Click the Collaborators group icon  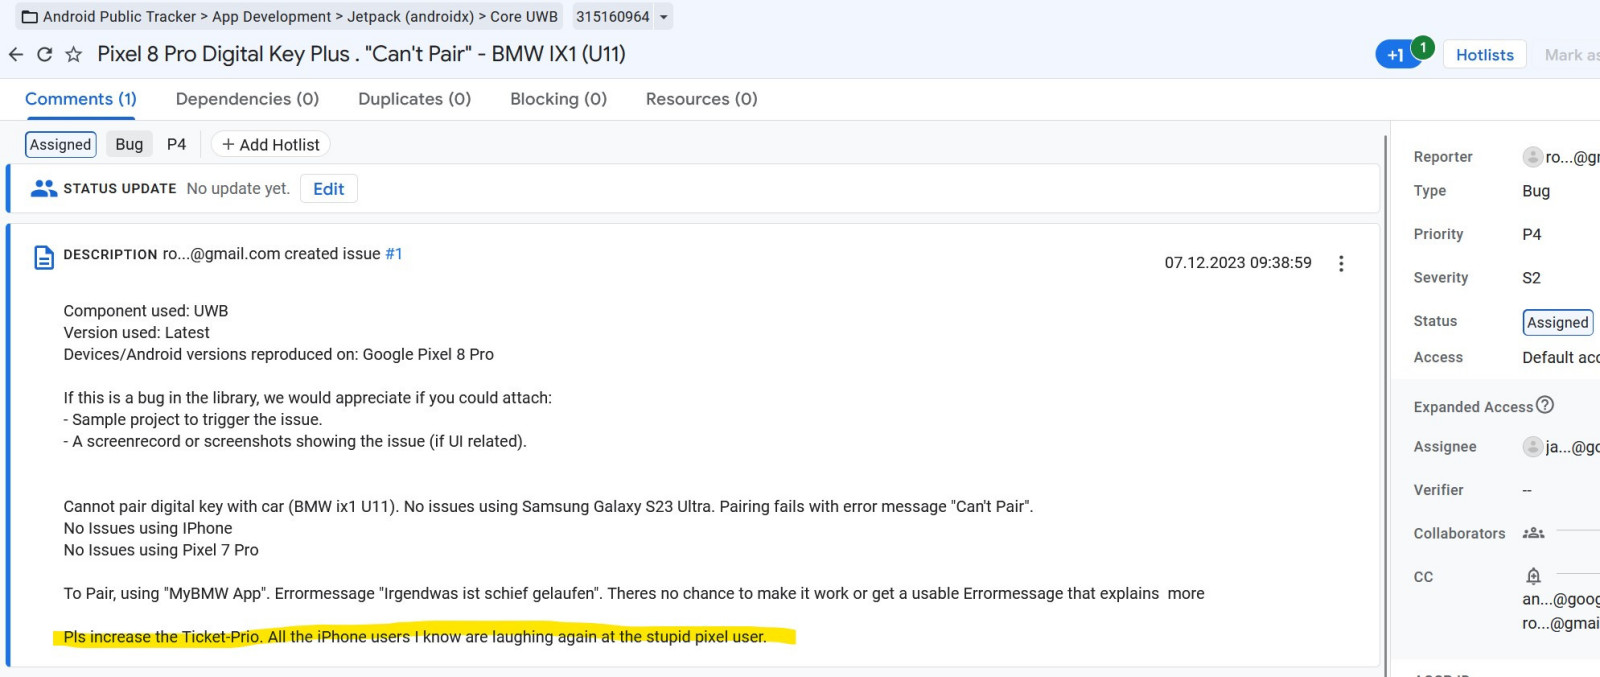(1533, 533)
